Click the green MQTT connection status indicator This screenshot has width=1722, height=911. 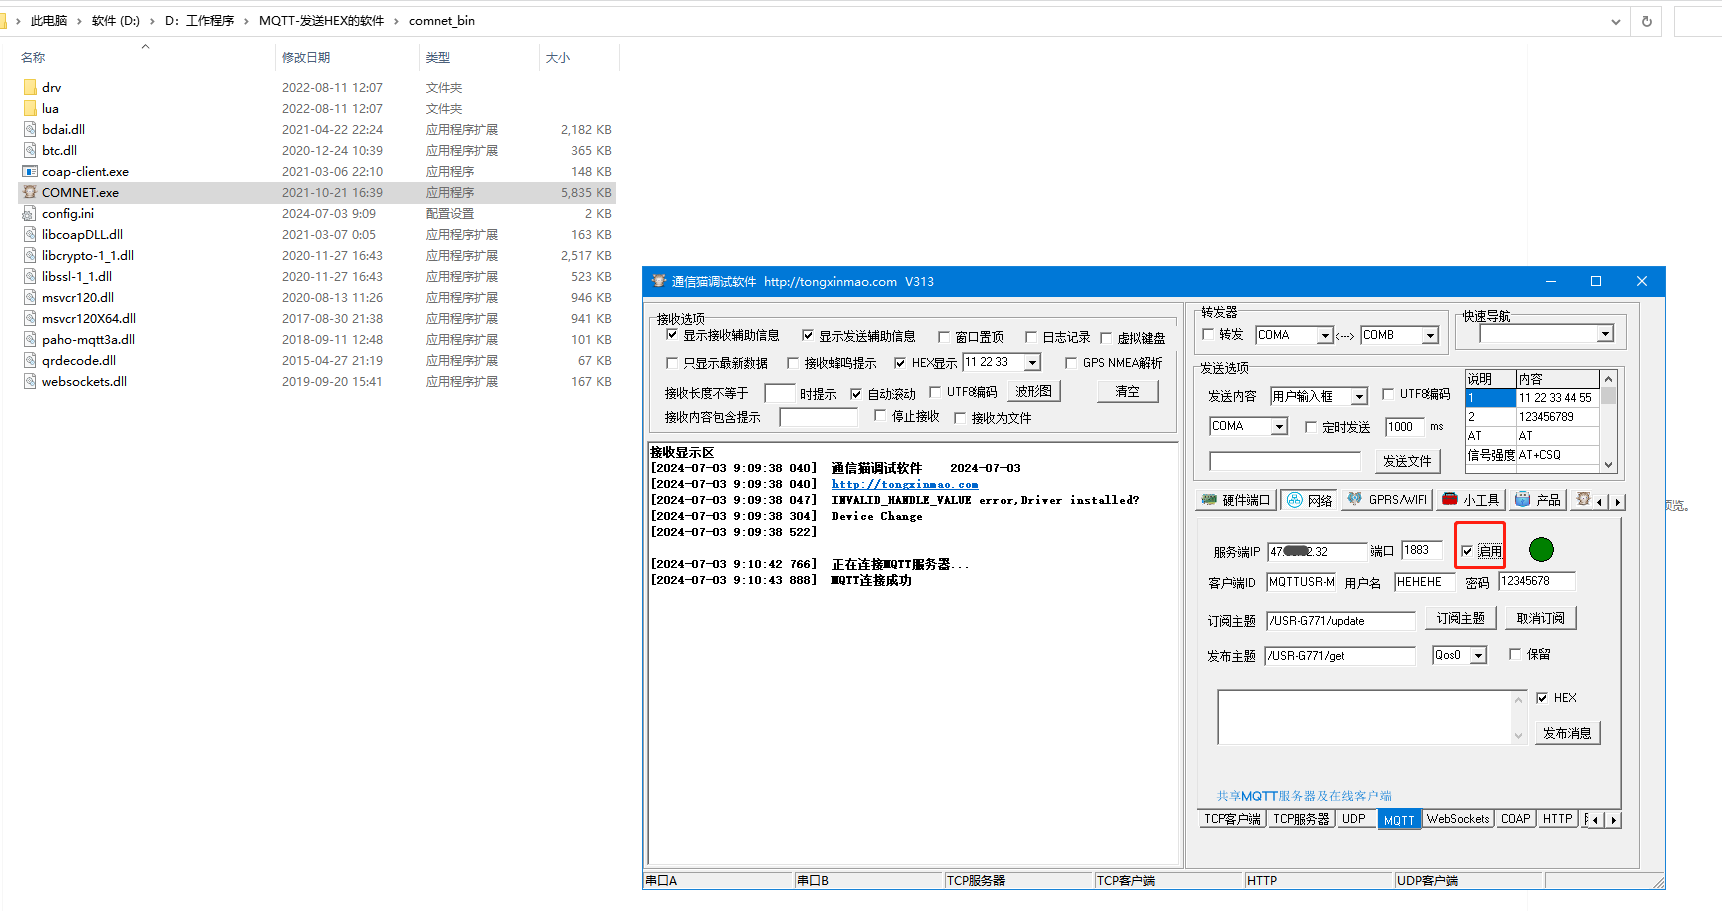point(1541,549)
